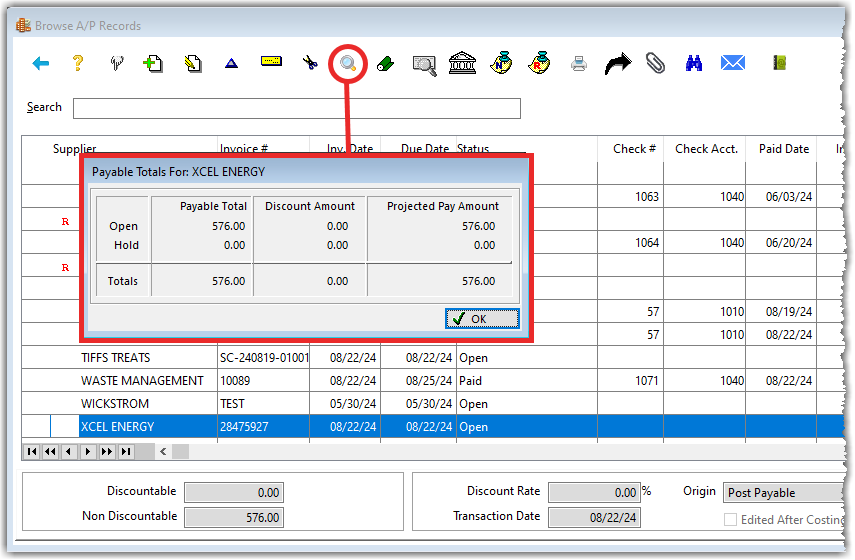Click the blue envelope email icon
Screen dimensions: 855x560
click(733, 63)
